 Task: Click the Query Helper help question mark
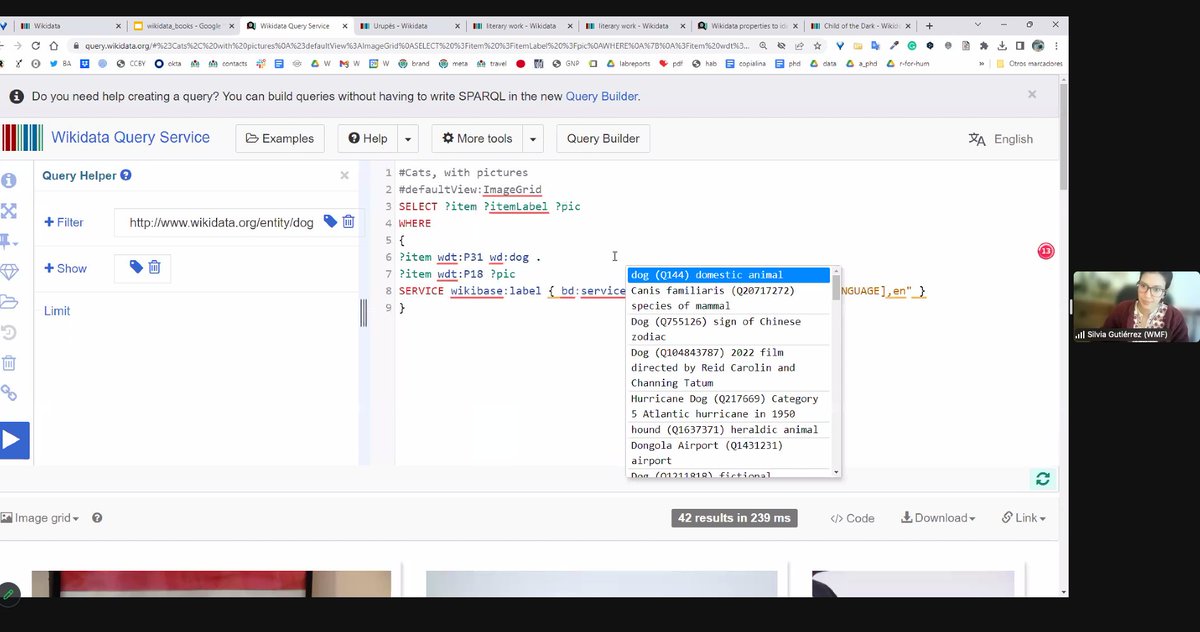(x=126, y=175)
